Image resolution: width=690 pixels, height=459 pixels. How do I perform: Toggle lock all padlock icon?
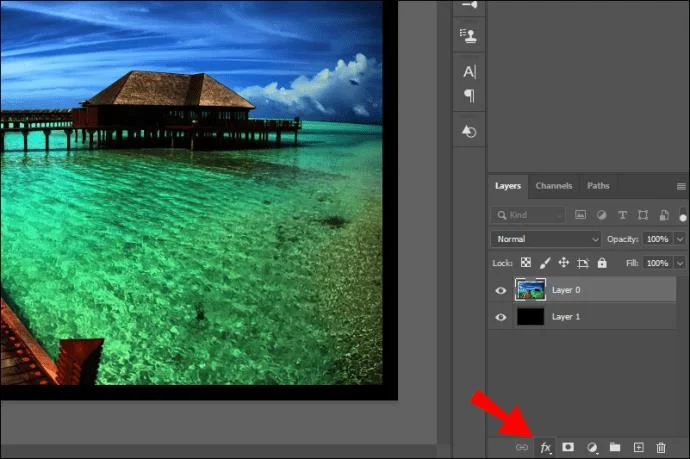[602, 263]
